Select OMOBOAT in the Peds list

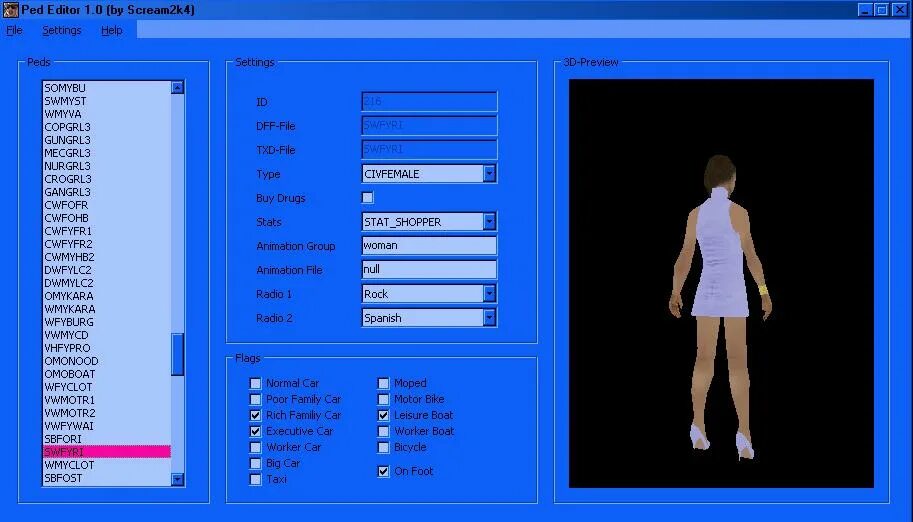pyautogui.click(x=107, y=374)
